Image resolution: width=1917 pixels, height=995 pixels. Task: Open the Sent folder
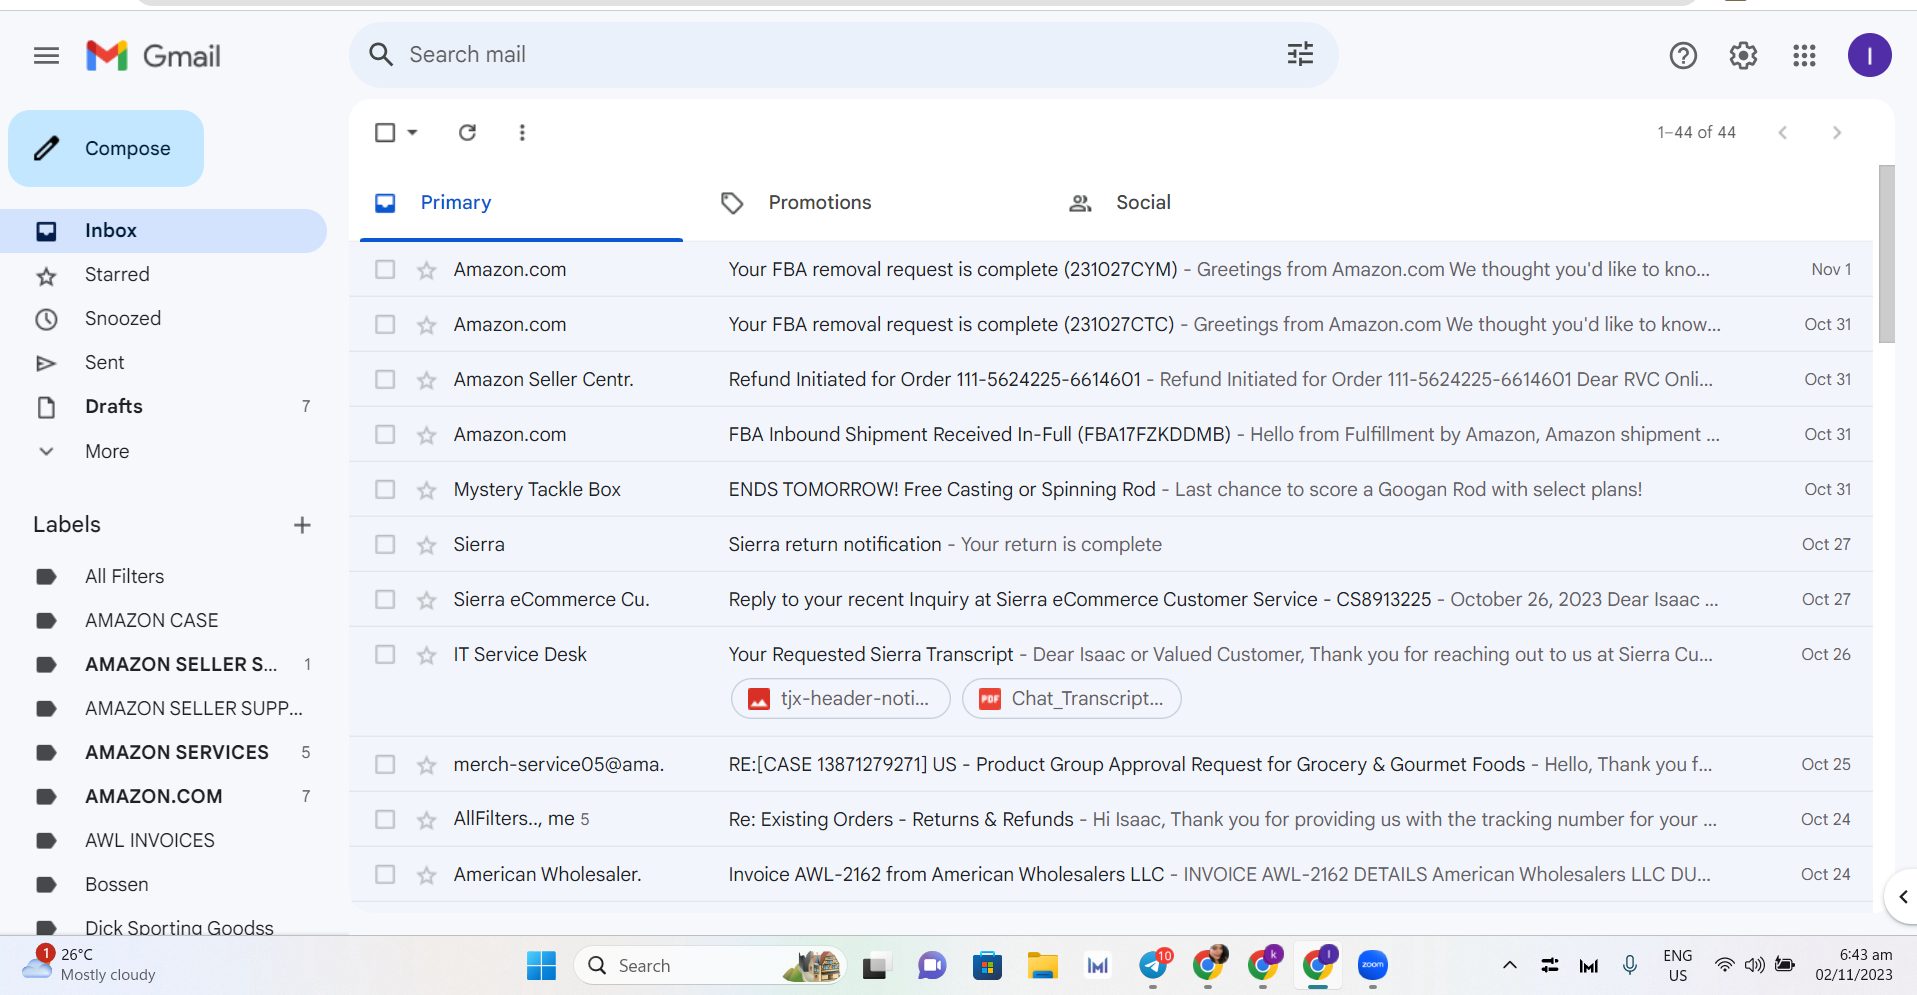163,363
